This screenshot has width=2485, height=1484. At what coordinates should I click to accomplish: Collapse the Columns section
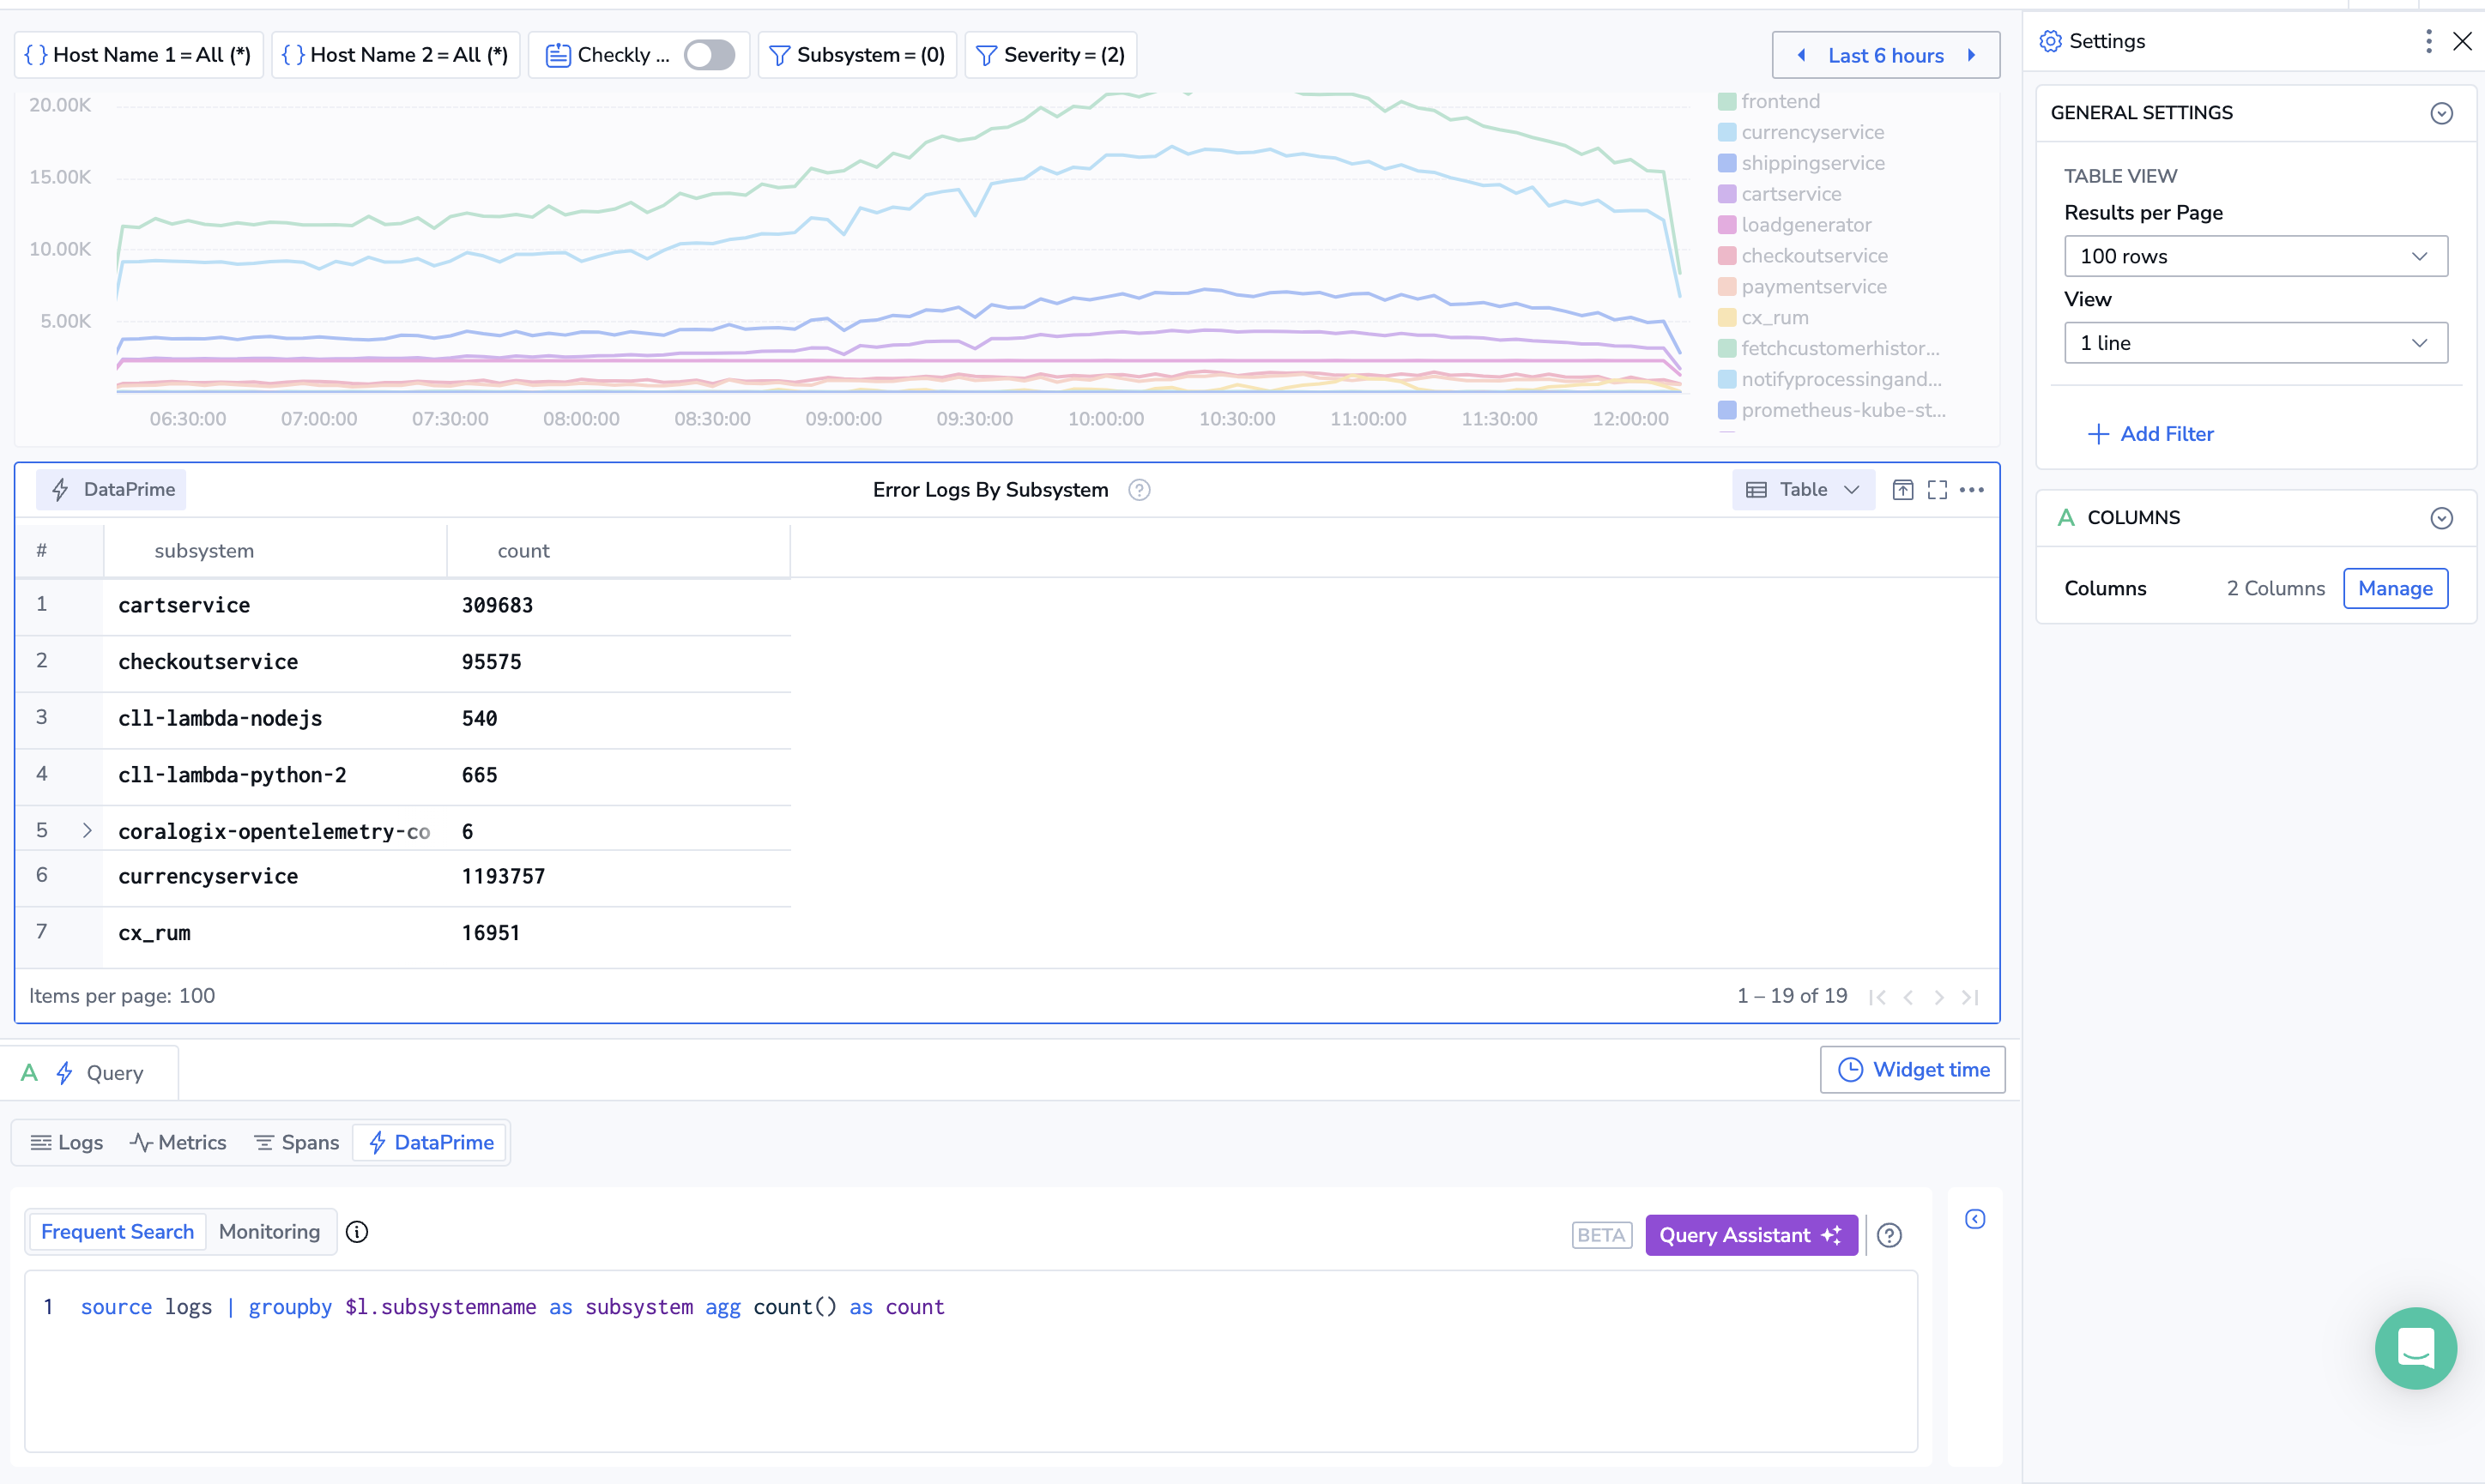tap(2441, 518)
